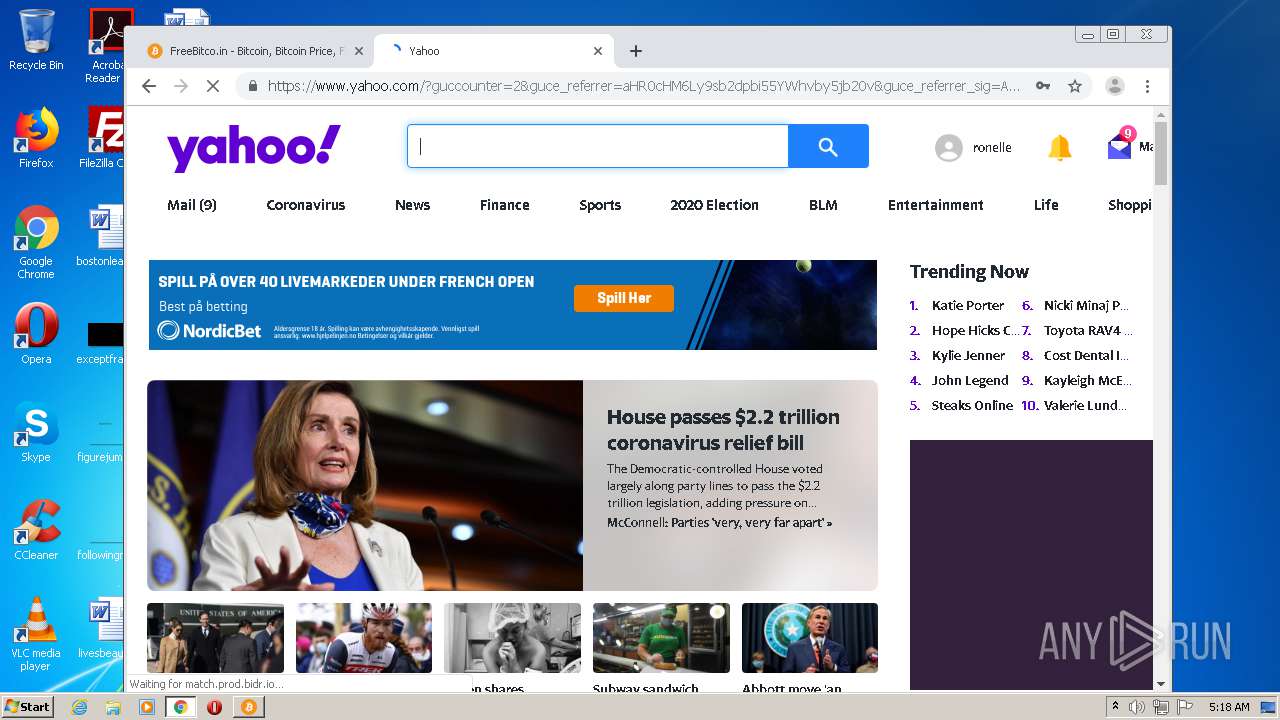Image resolution: width=1280 pixels, height=720 pixels.
Task: Open a new tab with the plus button
Action: click(x=636, y=51)
